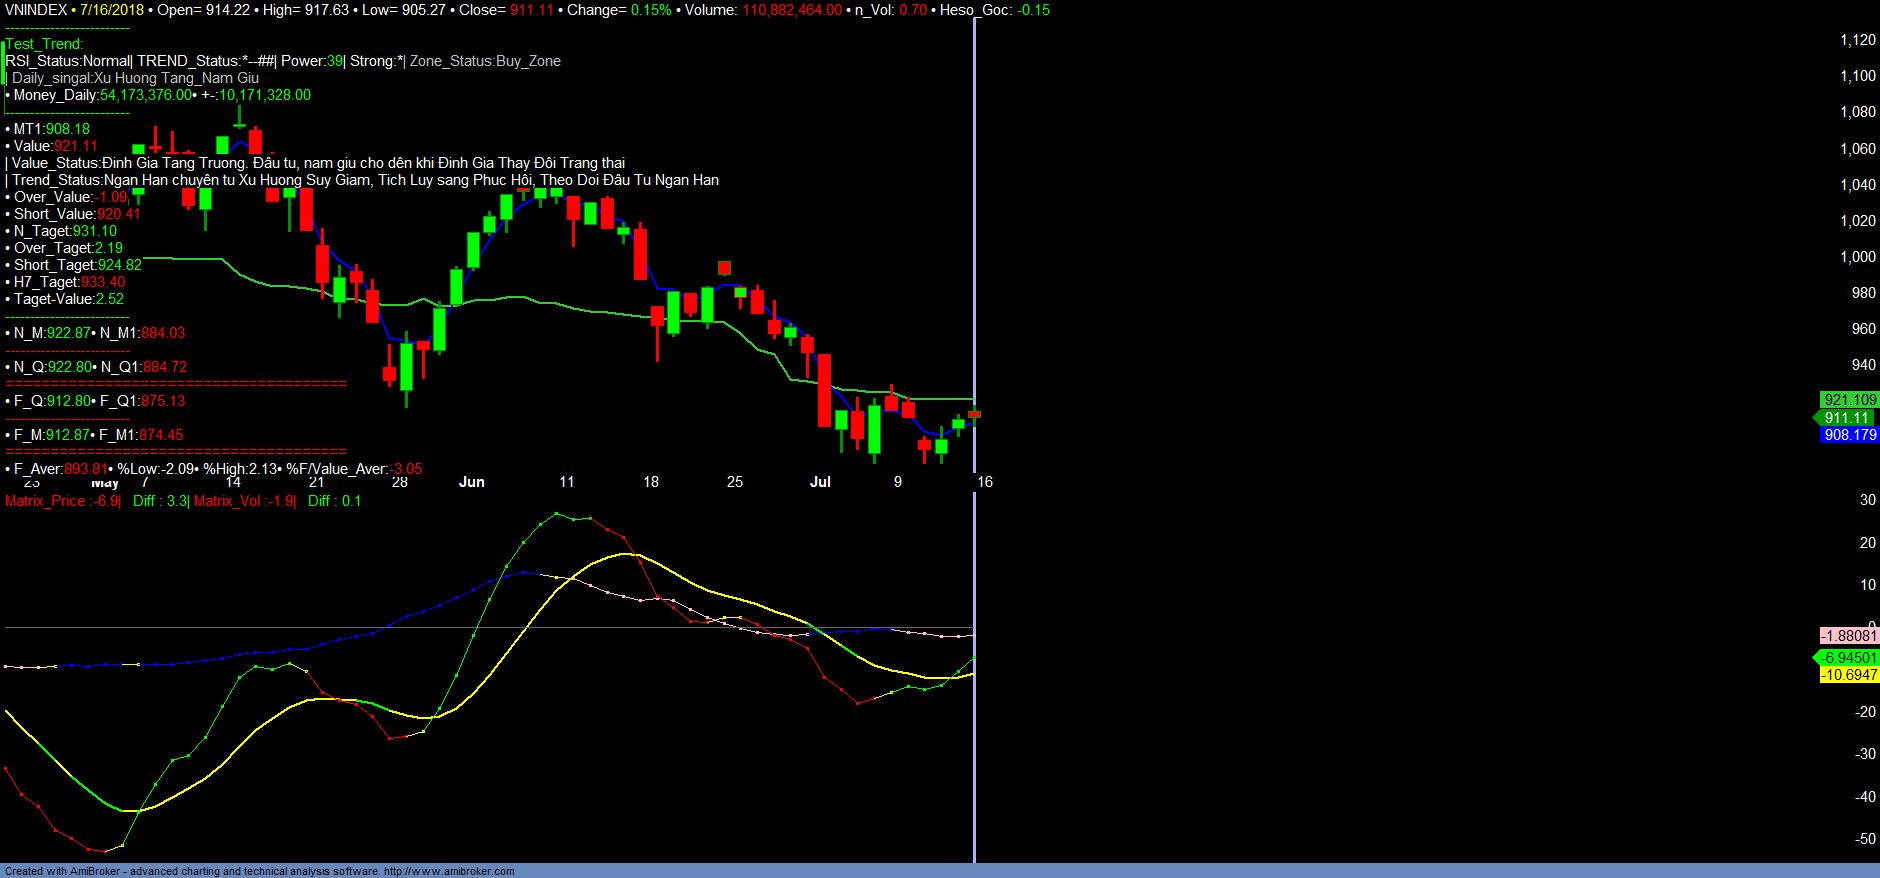Click the date label 16 on the time axis

coord(985,482)
